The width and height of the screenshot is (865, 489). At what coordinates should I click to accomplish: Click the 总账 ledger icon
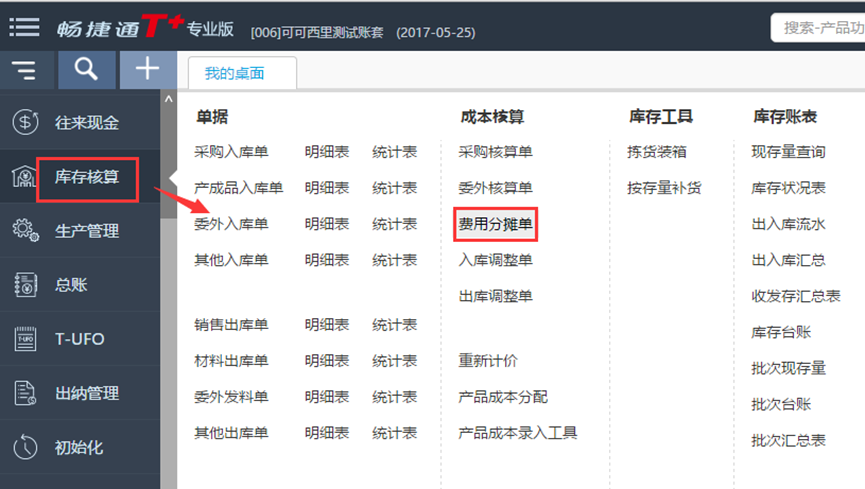click(x=25, y=285)
